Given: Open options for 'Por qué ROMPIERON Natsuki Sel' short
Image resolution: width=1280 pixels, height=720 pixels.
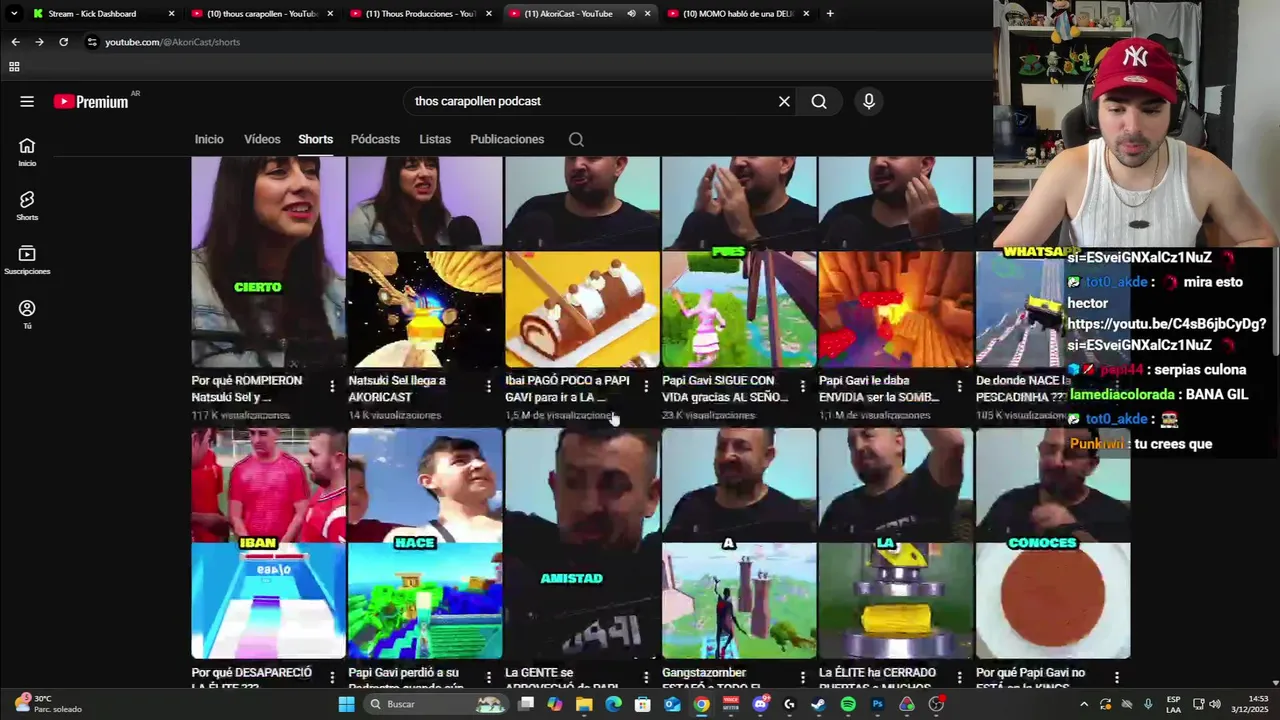Looking at the screenshot, I should (332, 386).
